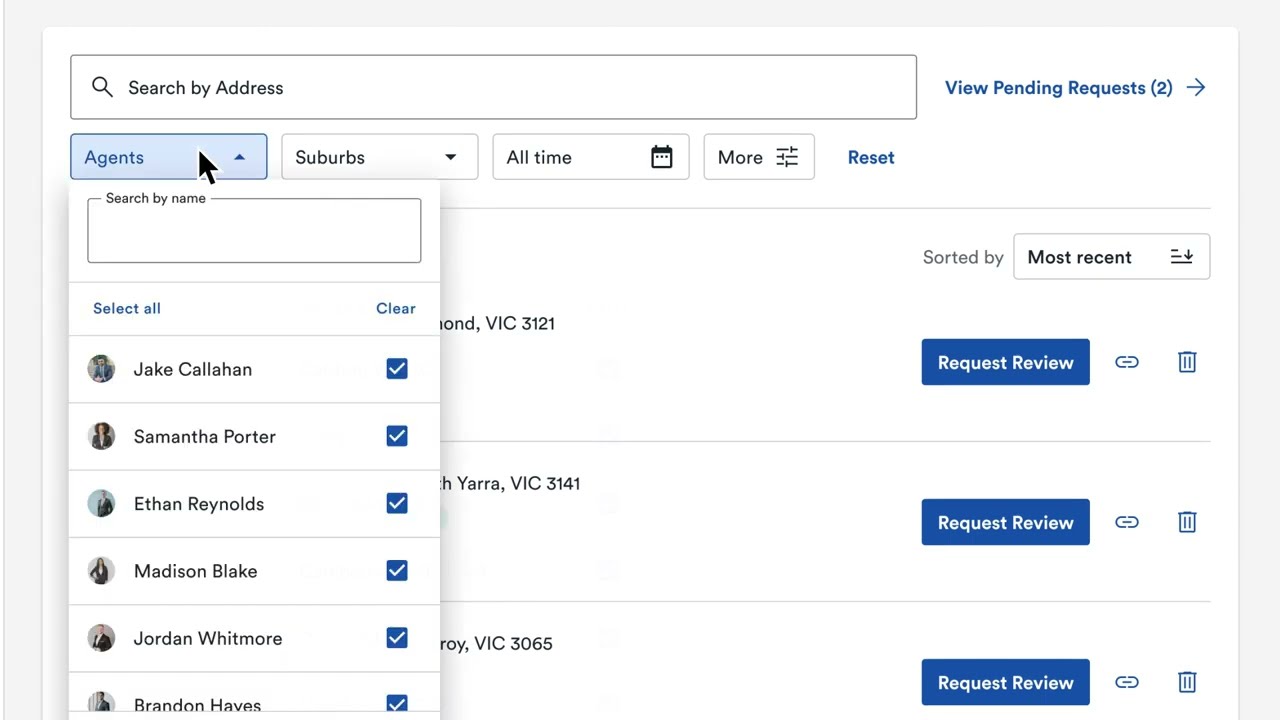
Task: Uncheck the Jordan Whitmore checkbox
Action: [397, 638]
